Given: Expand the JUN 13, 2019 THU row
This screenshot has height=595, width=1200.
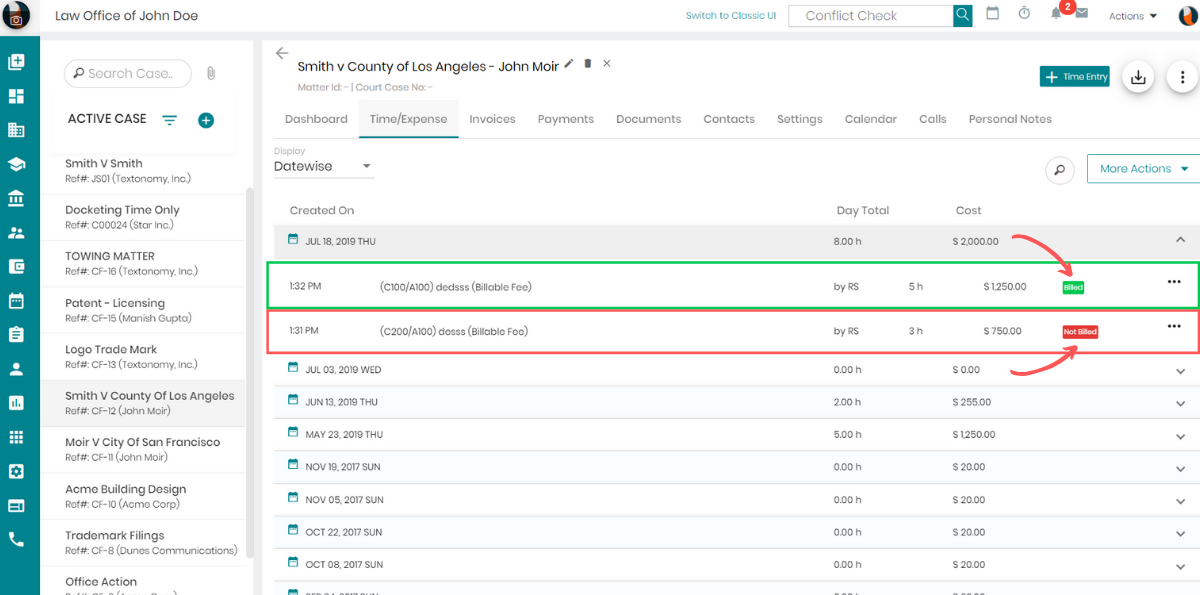Looking at the screenshot, I should click(1181, 403).
